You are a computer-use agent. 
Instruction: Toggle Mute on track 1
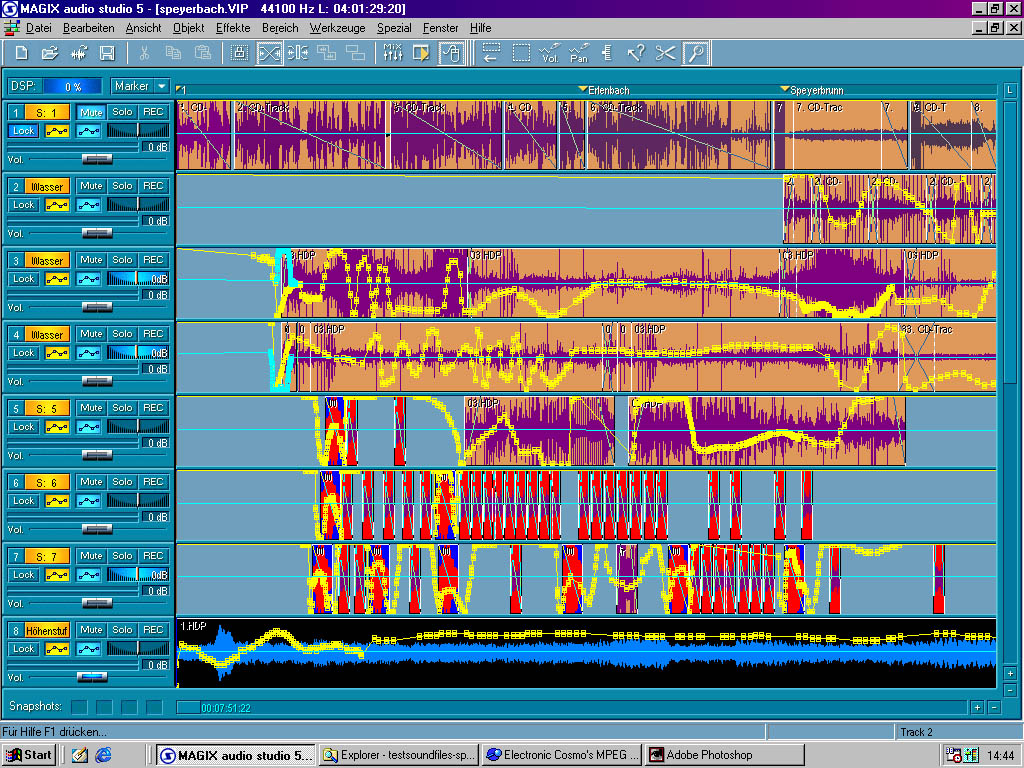pos(91,112)
